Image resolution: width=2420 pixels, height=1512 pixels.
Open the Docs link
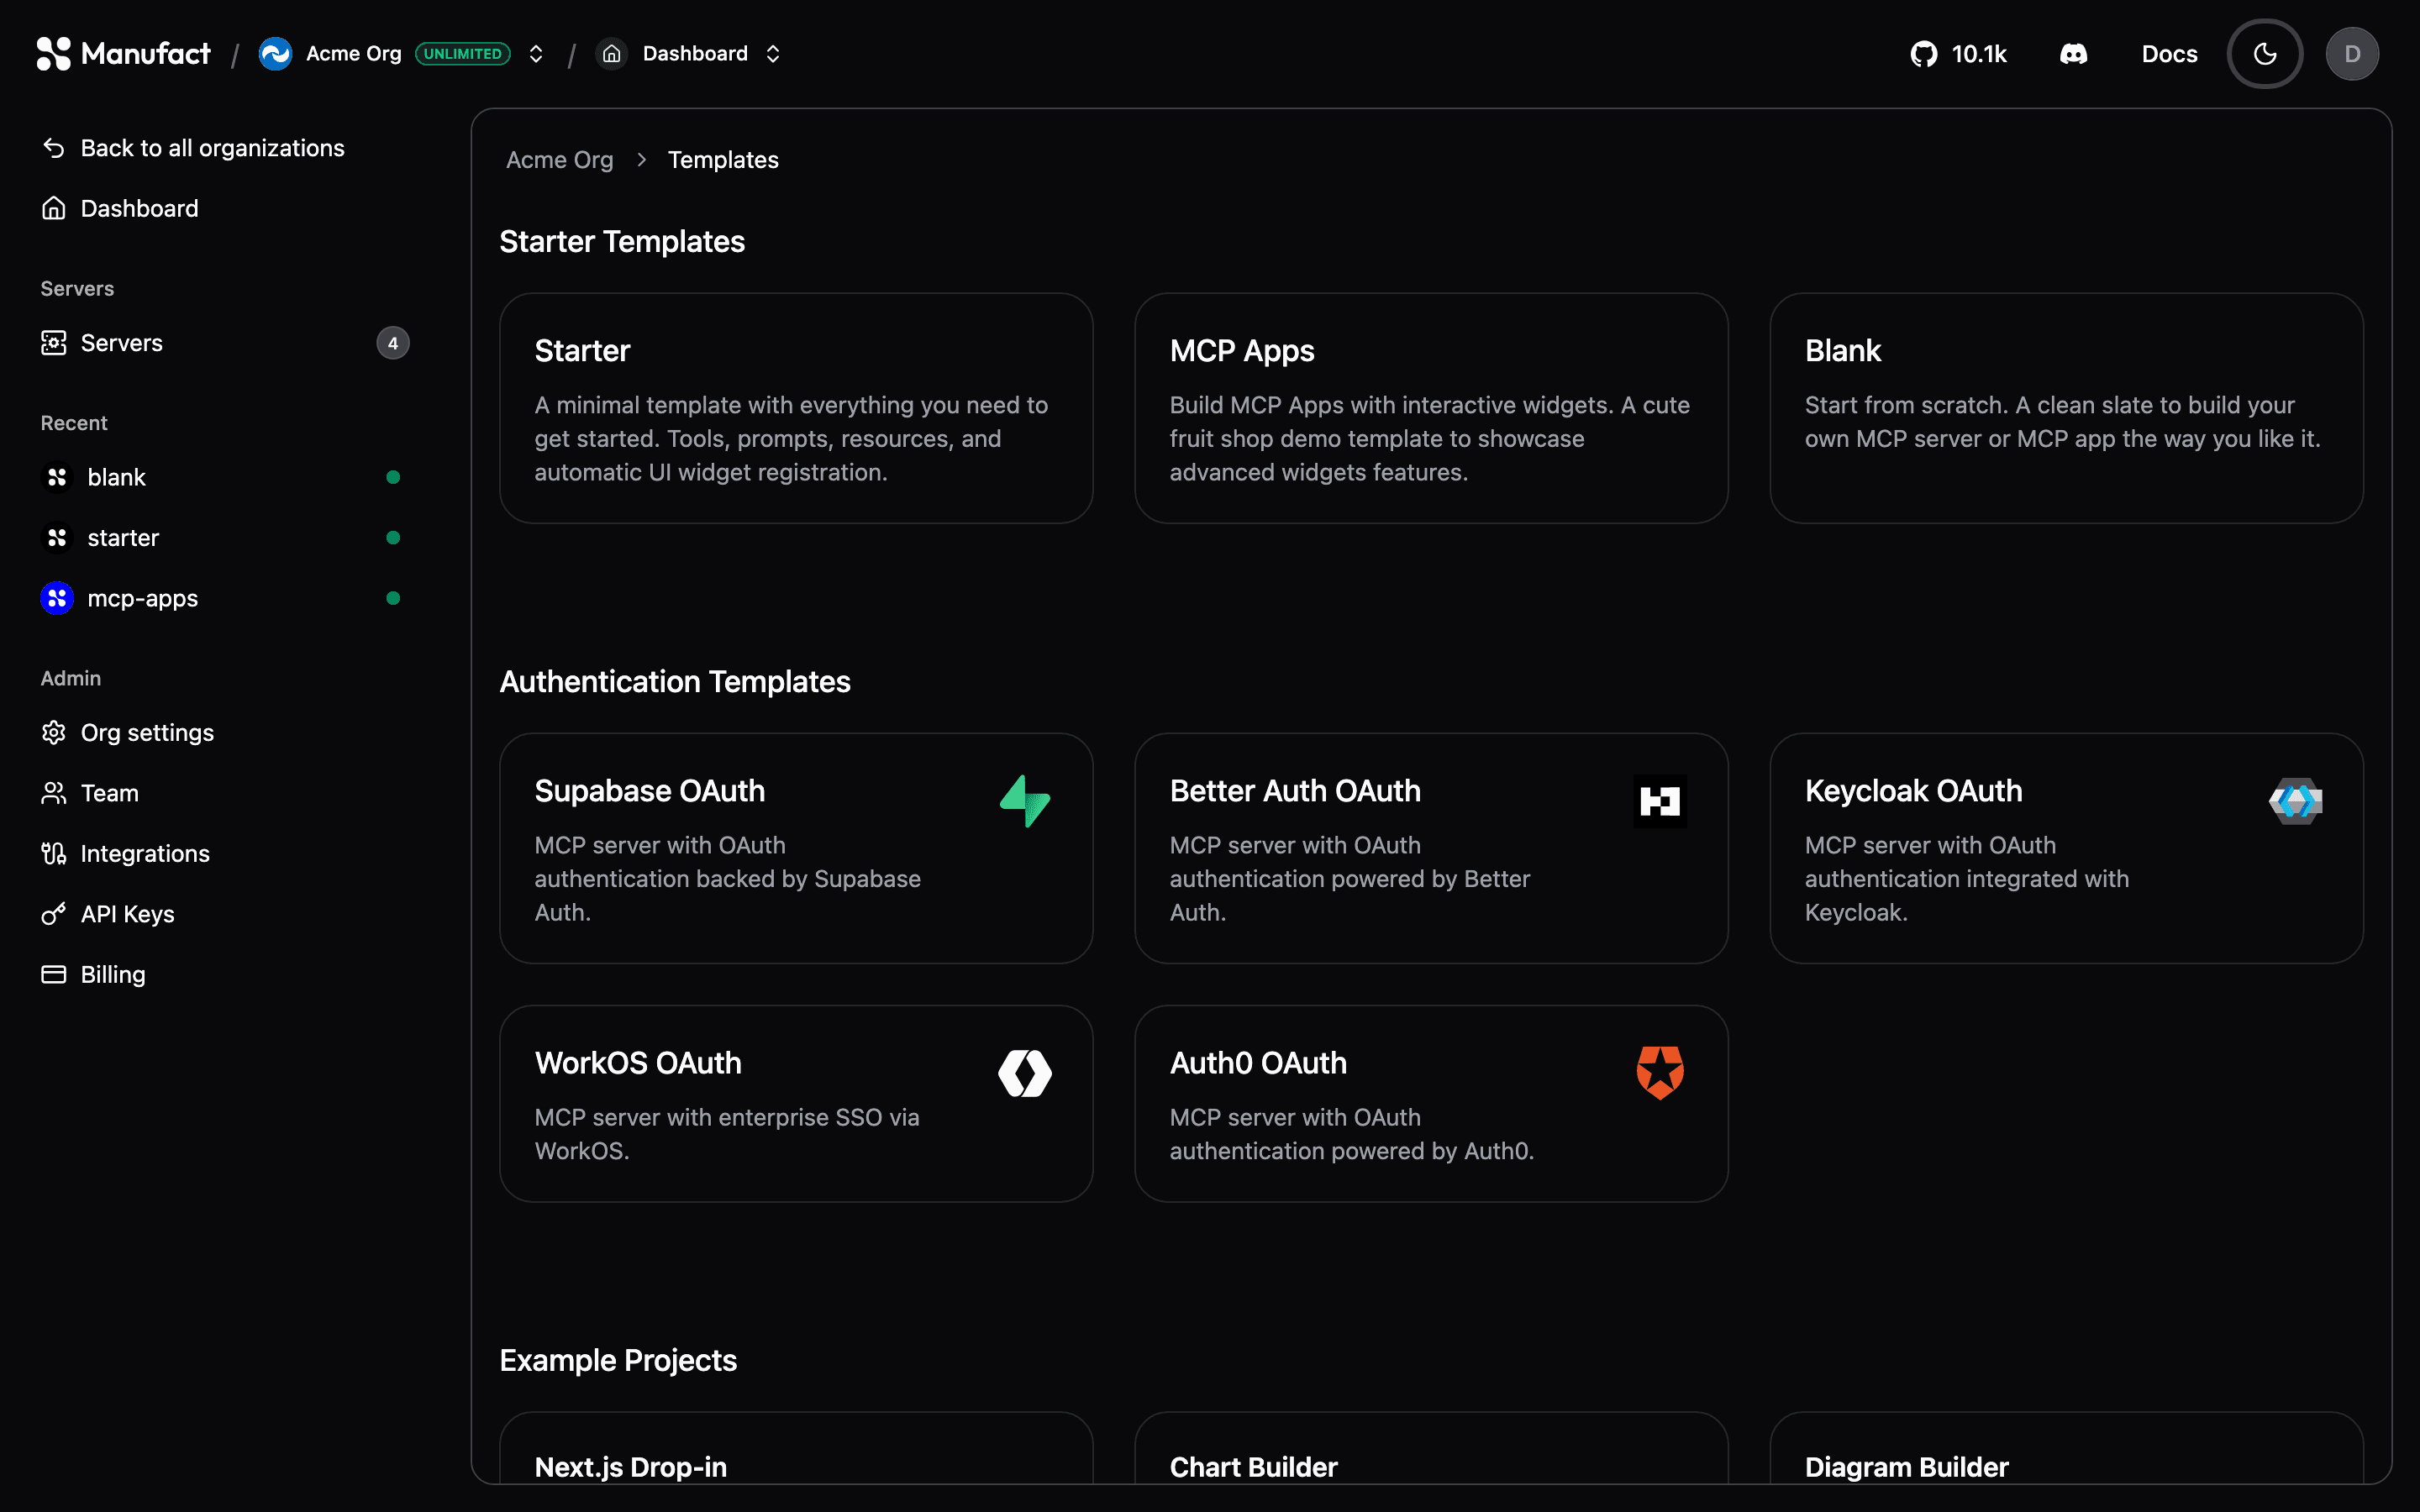pyautogui.click(x=2169, y=54)
